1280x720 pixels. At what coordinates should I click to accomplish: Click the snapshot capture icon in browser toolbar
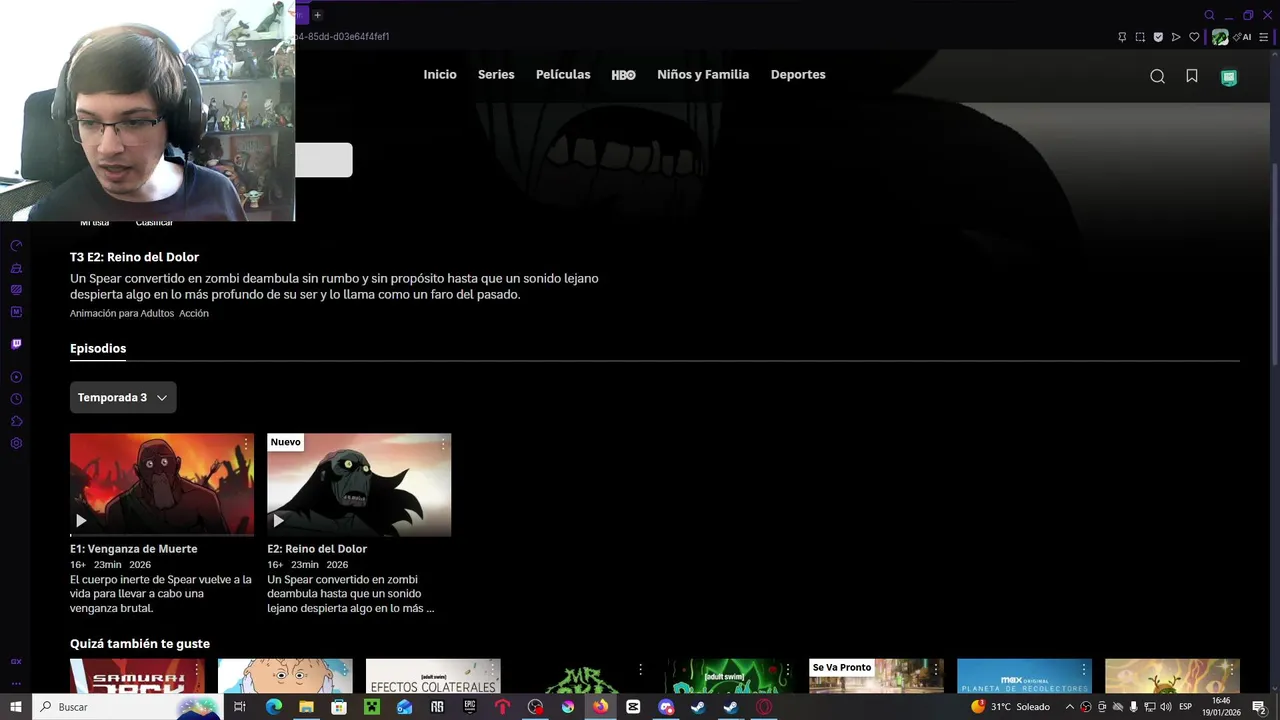pos(1140,37)
